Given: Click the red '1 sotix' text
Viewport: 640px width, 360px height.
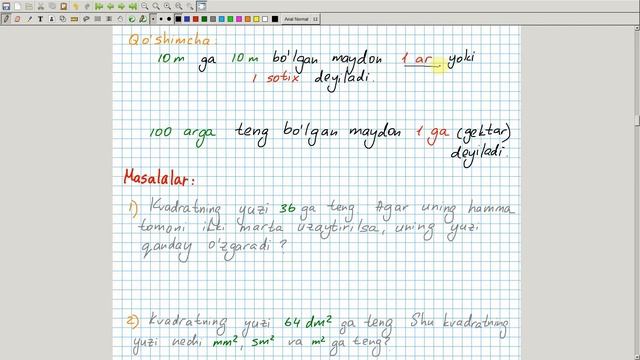Looking at the screenshot, I should 276,78.
